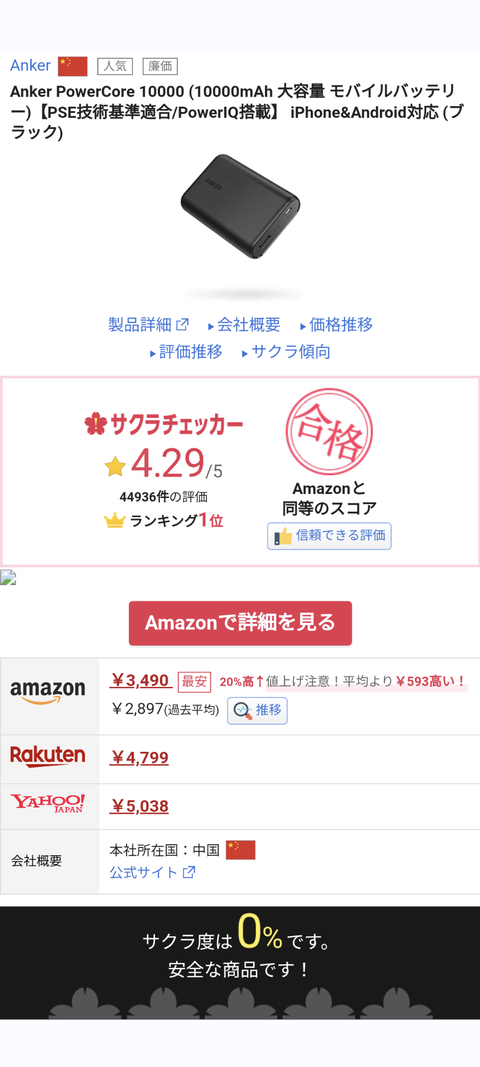Viewport: 480px width, 1067px height.
Task: Click the 合格 stamp icon
Action: (x=329, y=432)
